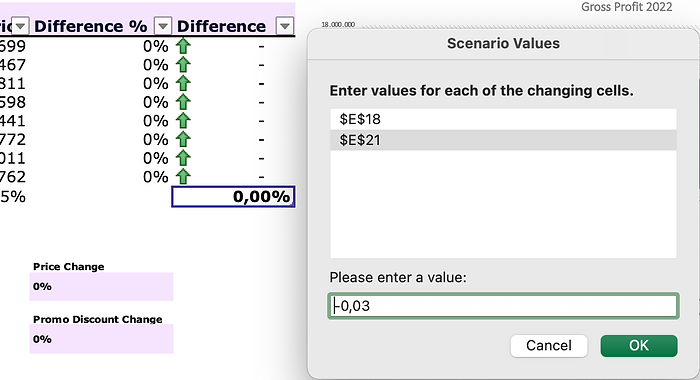The width and height of the screenshot is (700, 380).
Task: Select the green arrow in the 762 row
Action: click(x=183, y=177)
